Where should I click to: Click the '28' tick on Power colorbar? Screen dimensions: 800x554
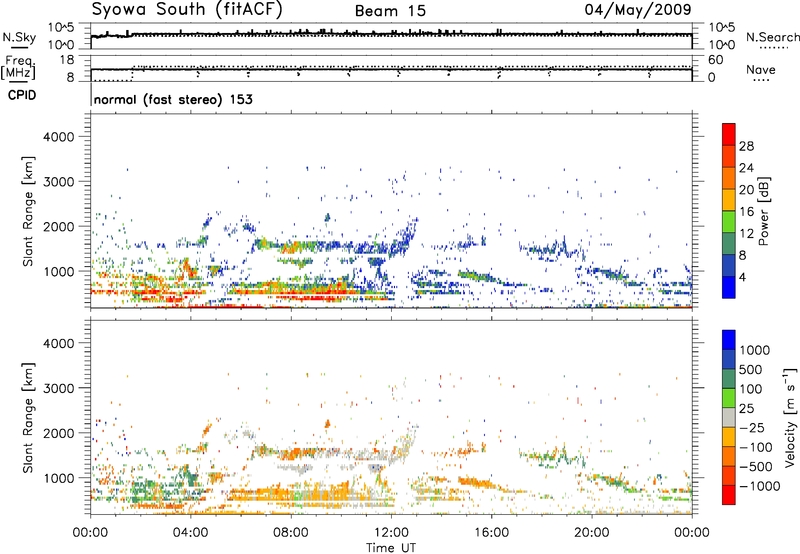pos(746,146)
